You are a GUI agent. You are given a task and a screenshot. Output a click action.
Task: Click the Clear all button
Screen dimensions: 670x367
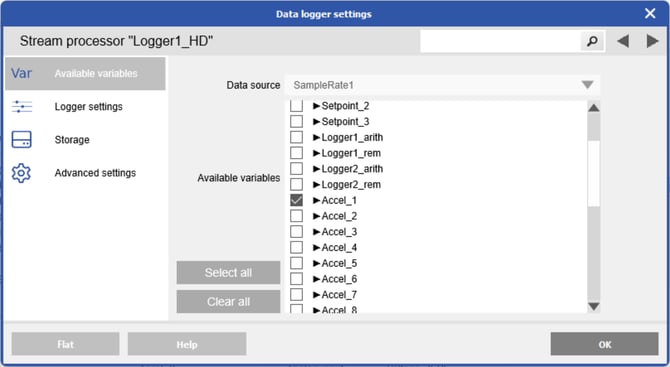pos(228,302)
